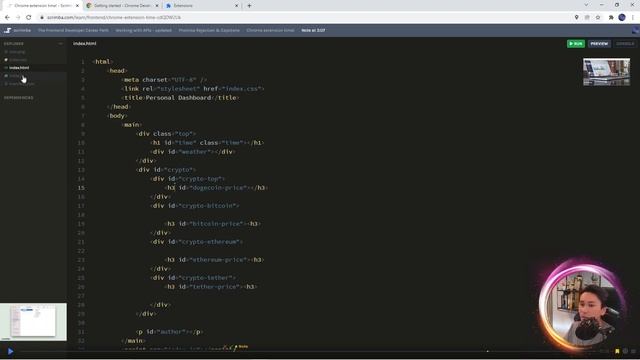This screenshot has width=640, height=360.
Task: Click the green RUN button
Action: point(576,44)
